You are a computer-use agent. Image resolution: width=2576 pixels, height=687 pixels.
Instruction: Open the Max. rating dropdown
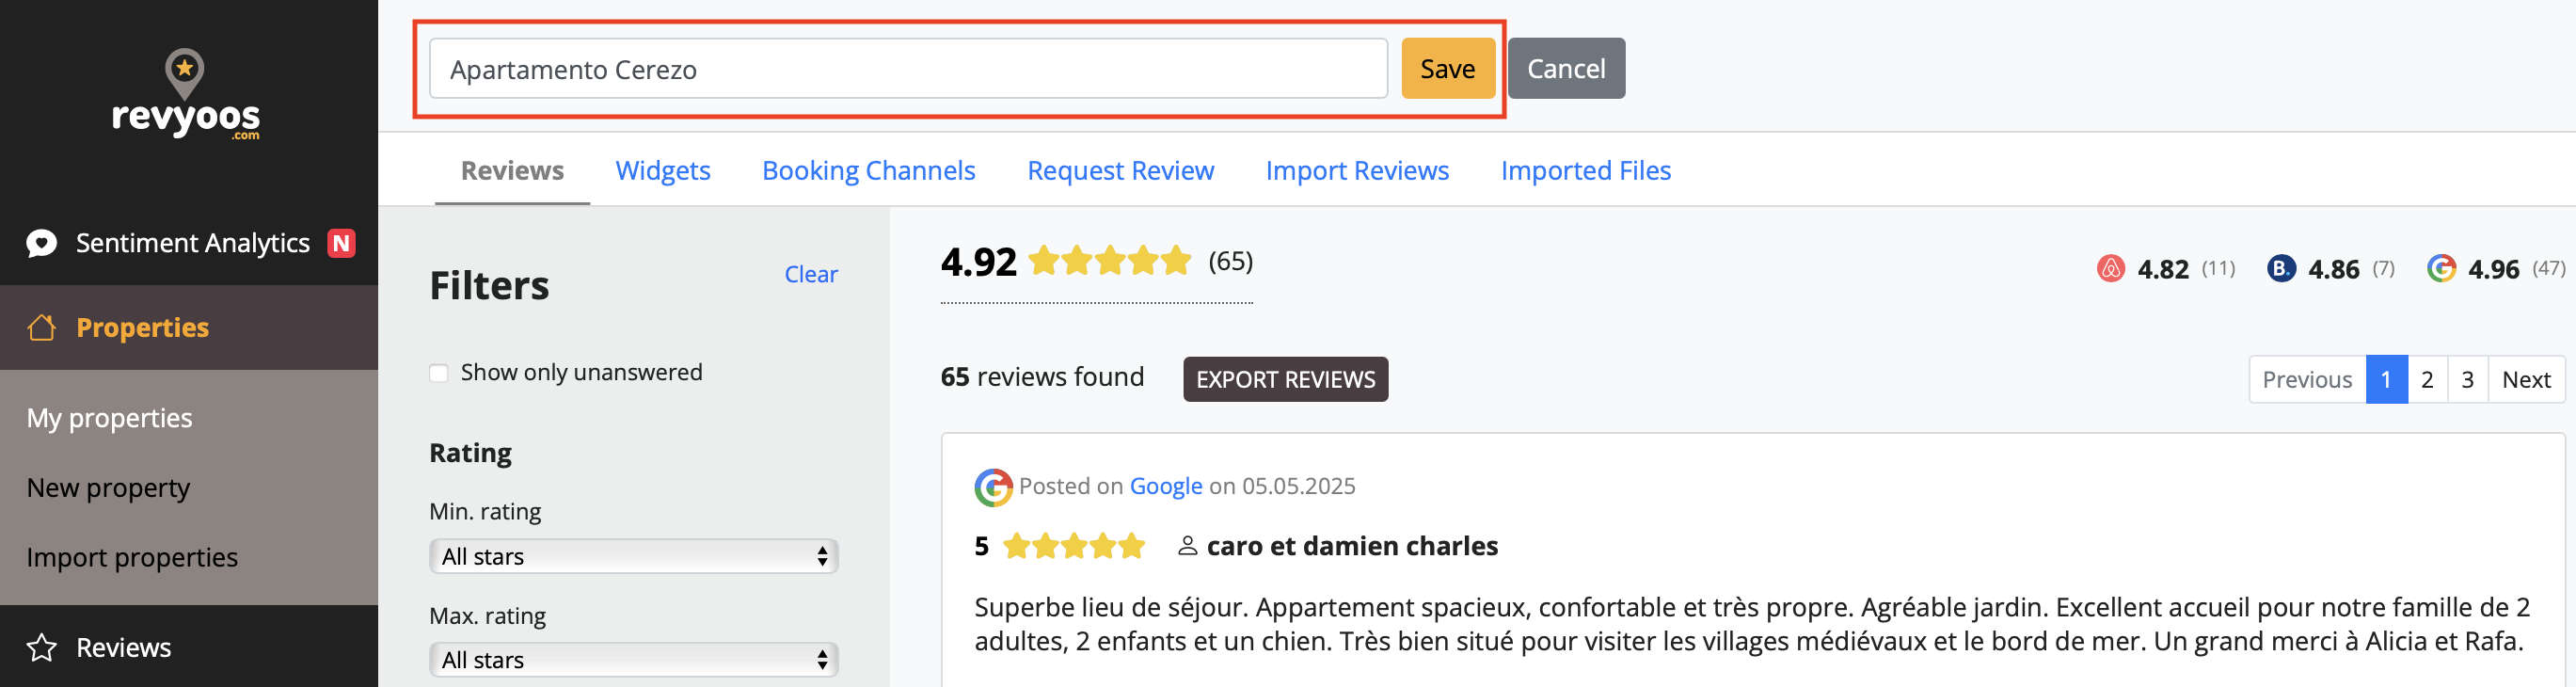(x=633, y=660)
